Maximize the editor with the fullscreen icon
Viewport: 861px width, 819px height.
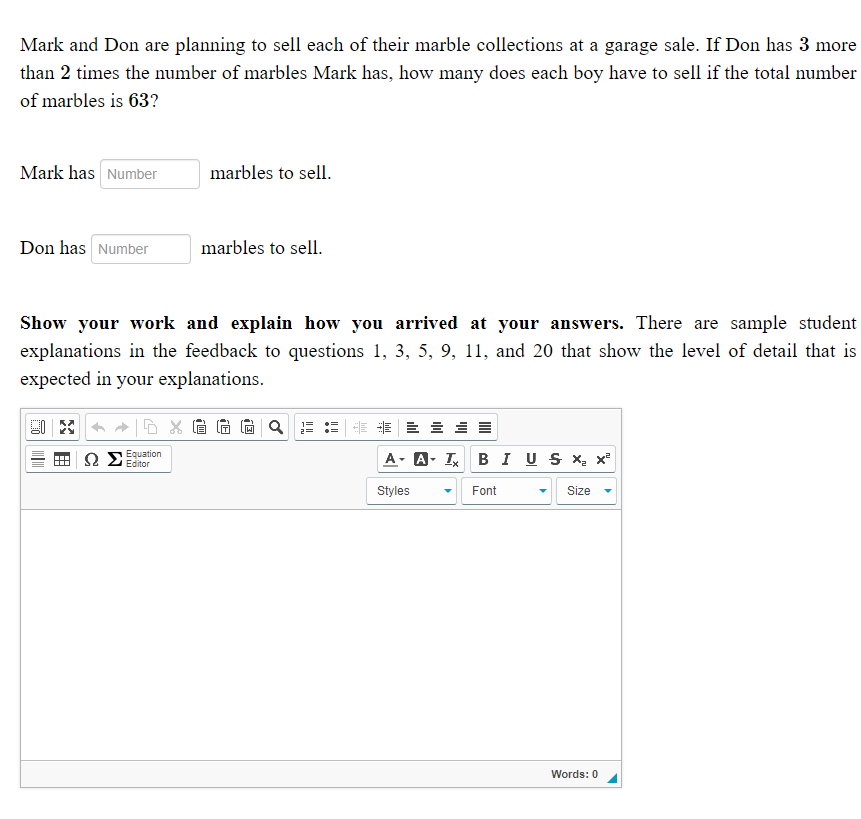tap(67, 427)
